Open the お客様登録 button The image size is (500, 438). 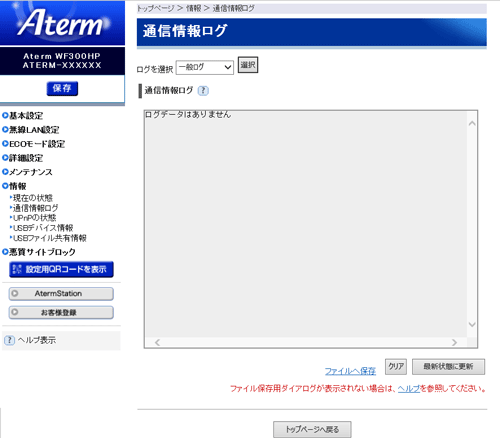(x=61, y=313)
